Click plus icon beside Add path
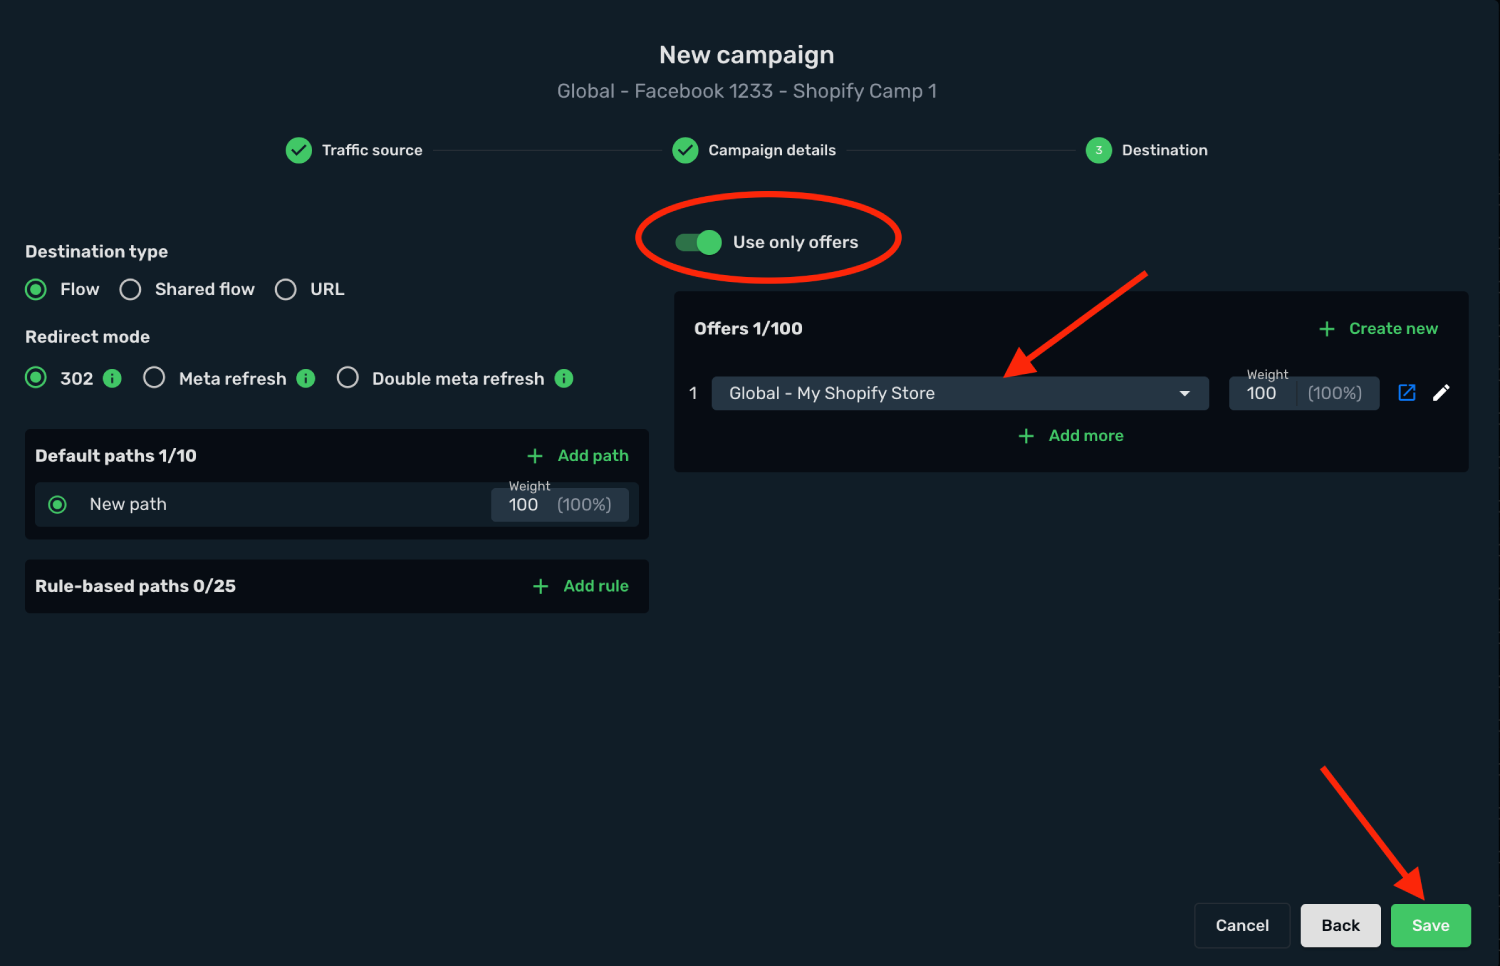This screenshot has height=966, width=1500. [535, 456]
